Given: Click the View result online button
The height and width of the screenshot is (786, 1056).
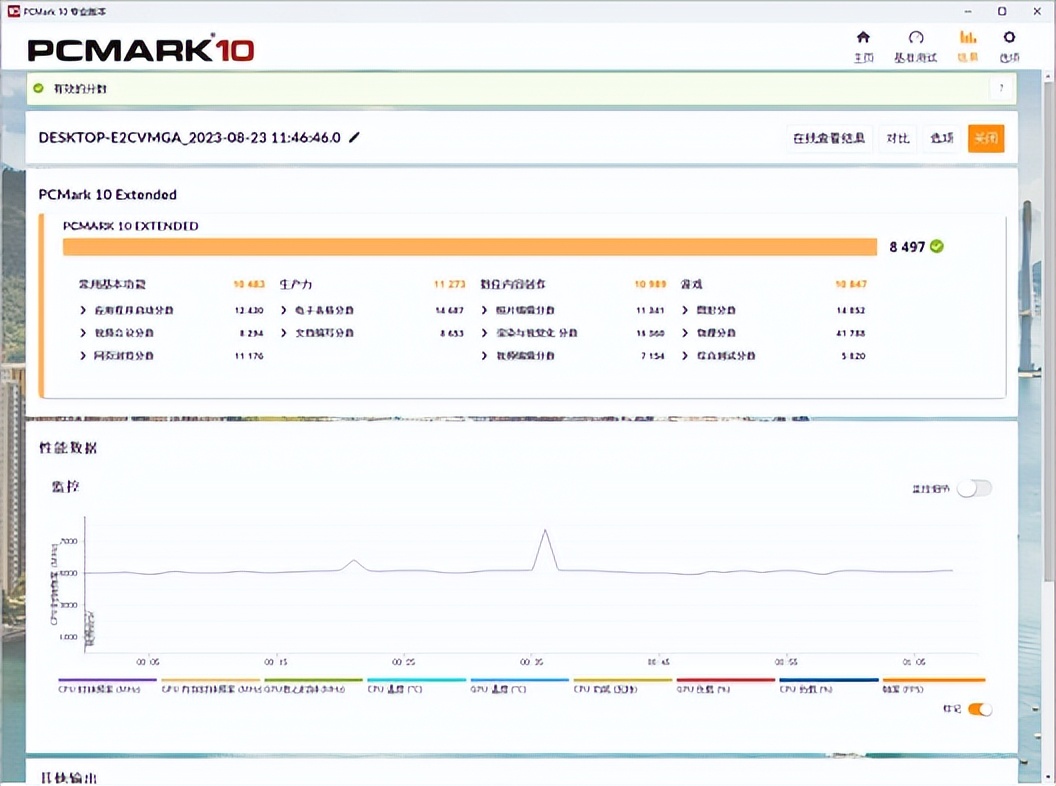Looking at the screenshot, I should click(828, 138).
